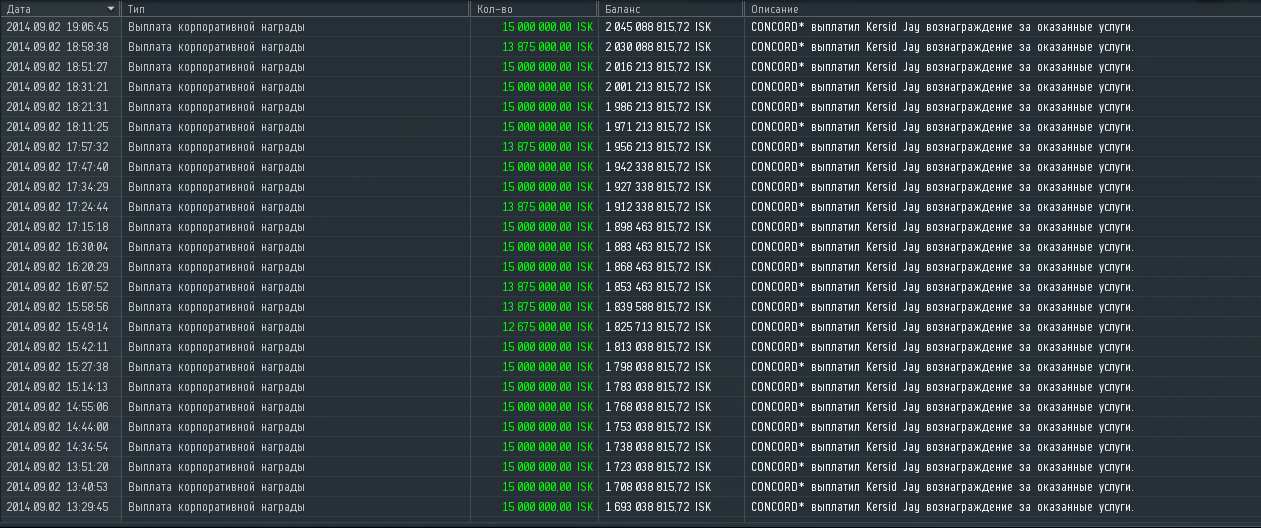The image size is (1261, 528).
Task: Click the amount 12 675 000,00 ISK
Action: click(x=548, y=327)
